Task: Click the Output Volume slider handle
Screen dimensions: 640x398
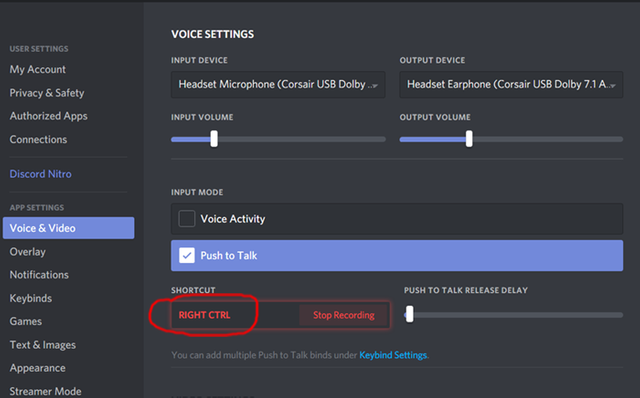Action: pos(469,139)
